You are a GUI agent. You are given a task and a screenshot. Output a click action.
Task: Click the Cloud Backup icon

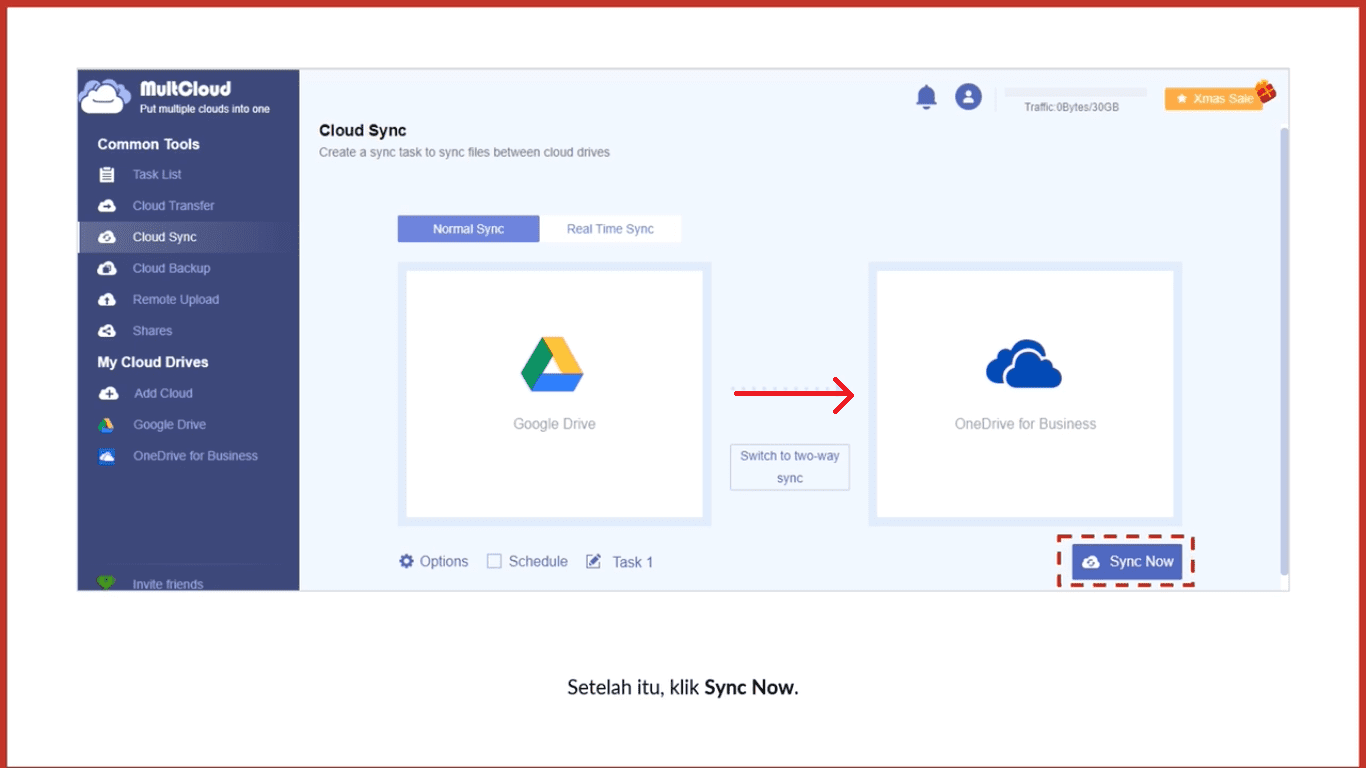(x=107, y=268)
